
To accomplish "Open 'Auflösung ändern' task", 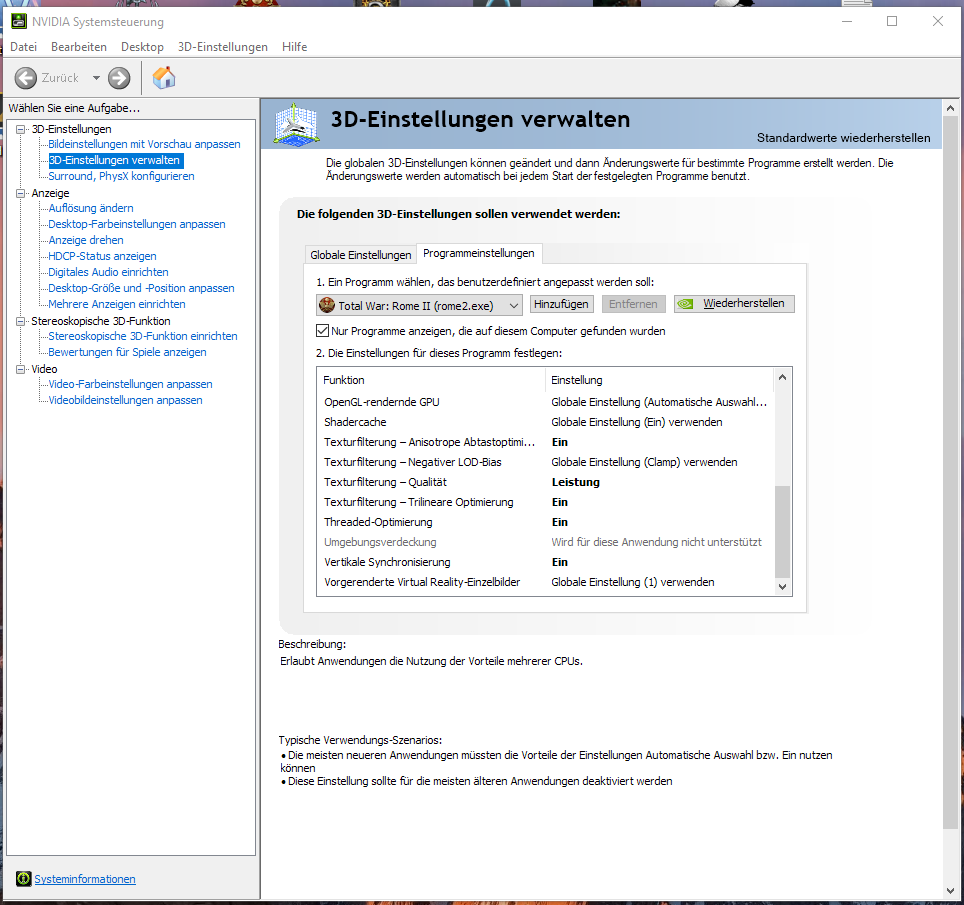I will (91, 208).
